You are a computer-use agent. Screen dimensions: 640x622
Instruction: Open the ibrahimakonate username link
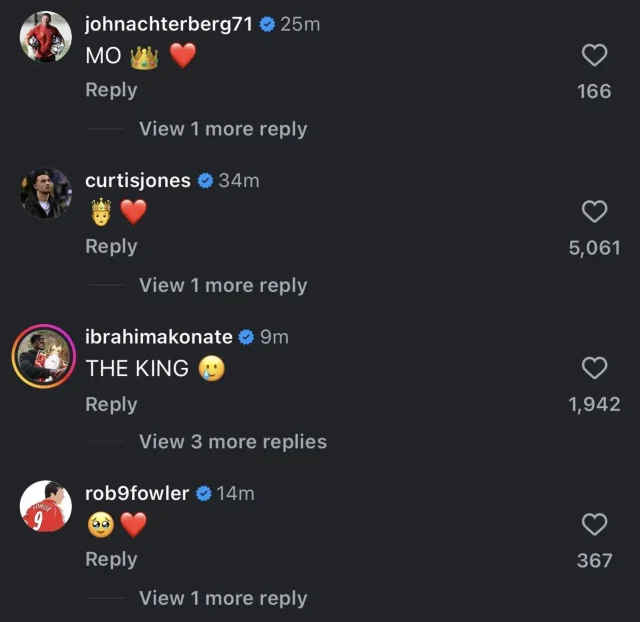pyautogui.click(x=159, y=337)
